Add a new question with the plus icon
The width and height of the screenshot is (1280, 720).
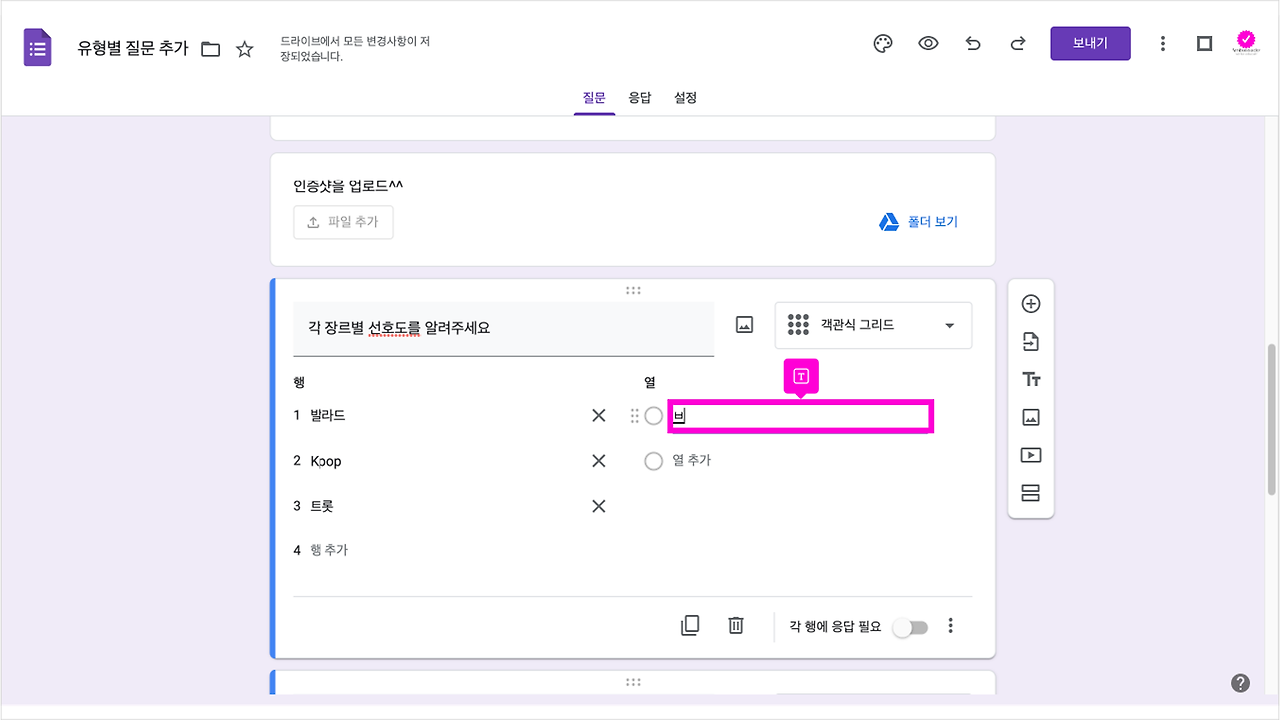click(1031, 303)
